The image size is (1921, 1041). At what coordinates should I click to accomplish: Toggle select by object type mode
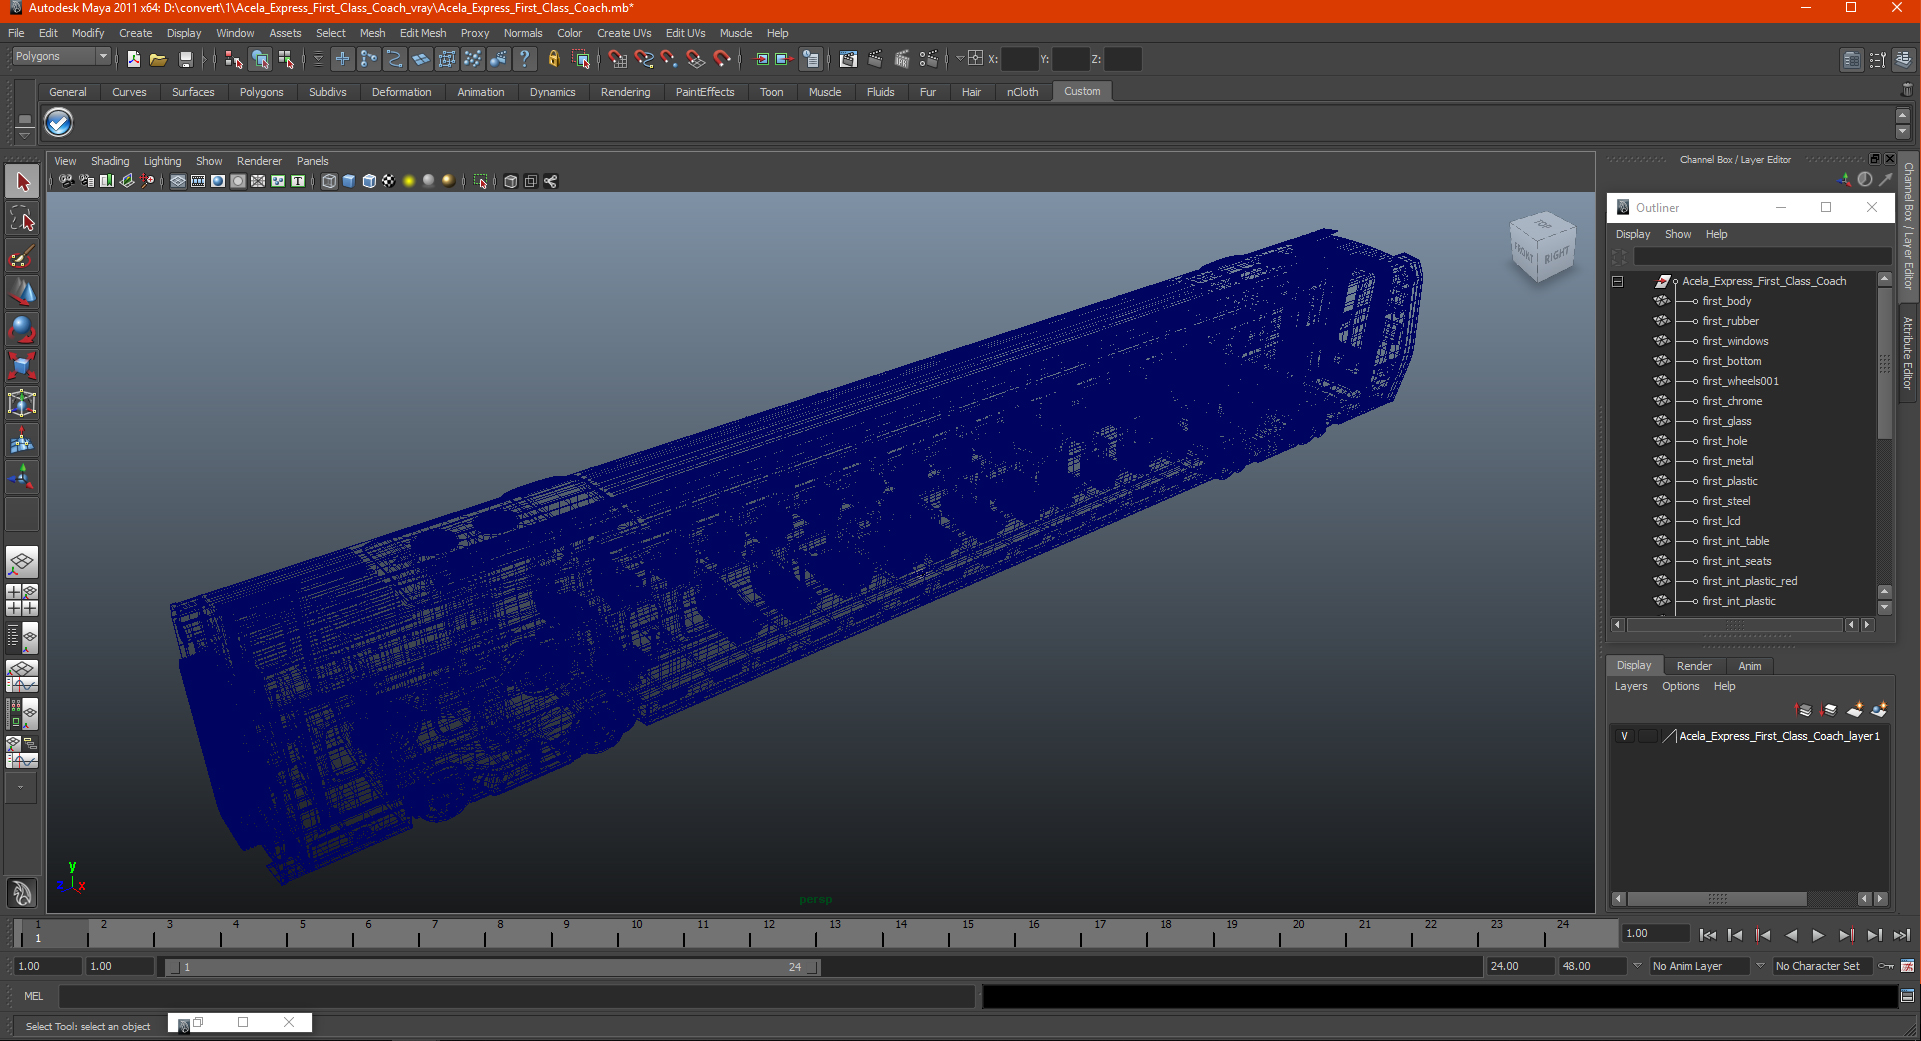pos(260,59)
